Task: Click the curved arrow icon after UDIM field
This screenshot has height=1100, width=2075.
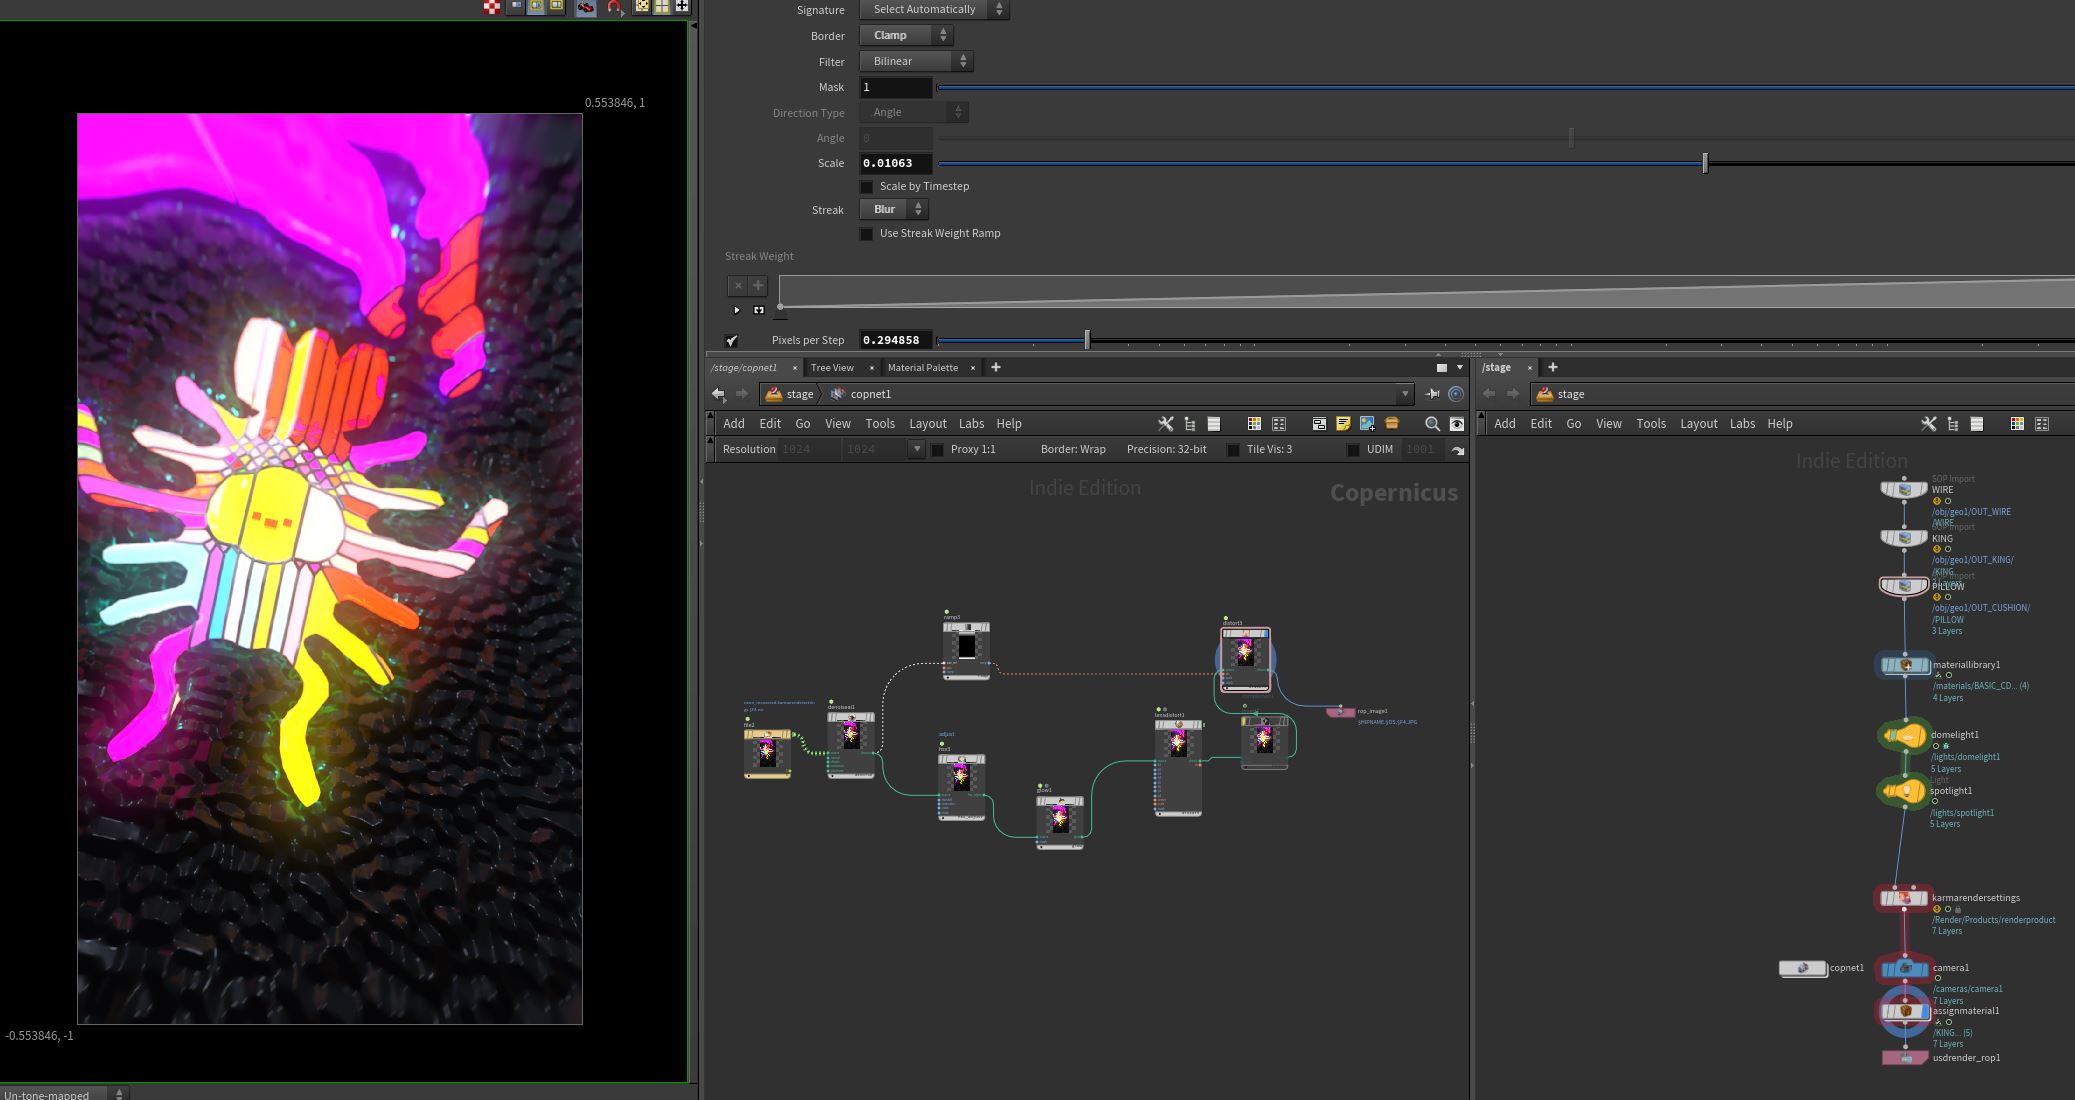Action: click(1458, 450)
